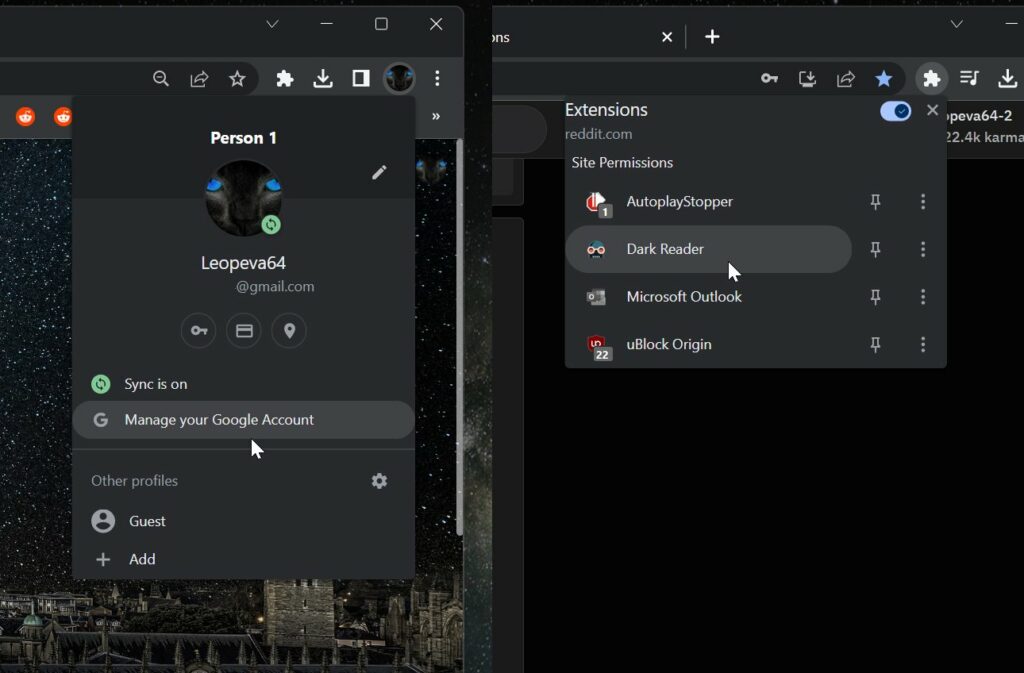Viewport: 1024px width, 673px height.
Task: Open addresses icon in profile menu
Action: pos(288,330)
